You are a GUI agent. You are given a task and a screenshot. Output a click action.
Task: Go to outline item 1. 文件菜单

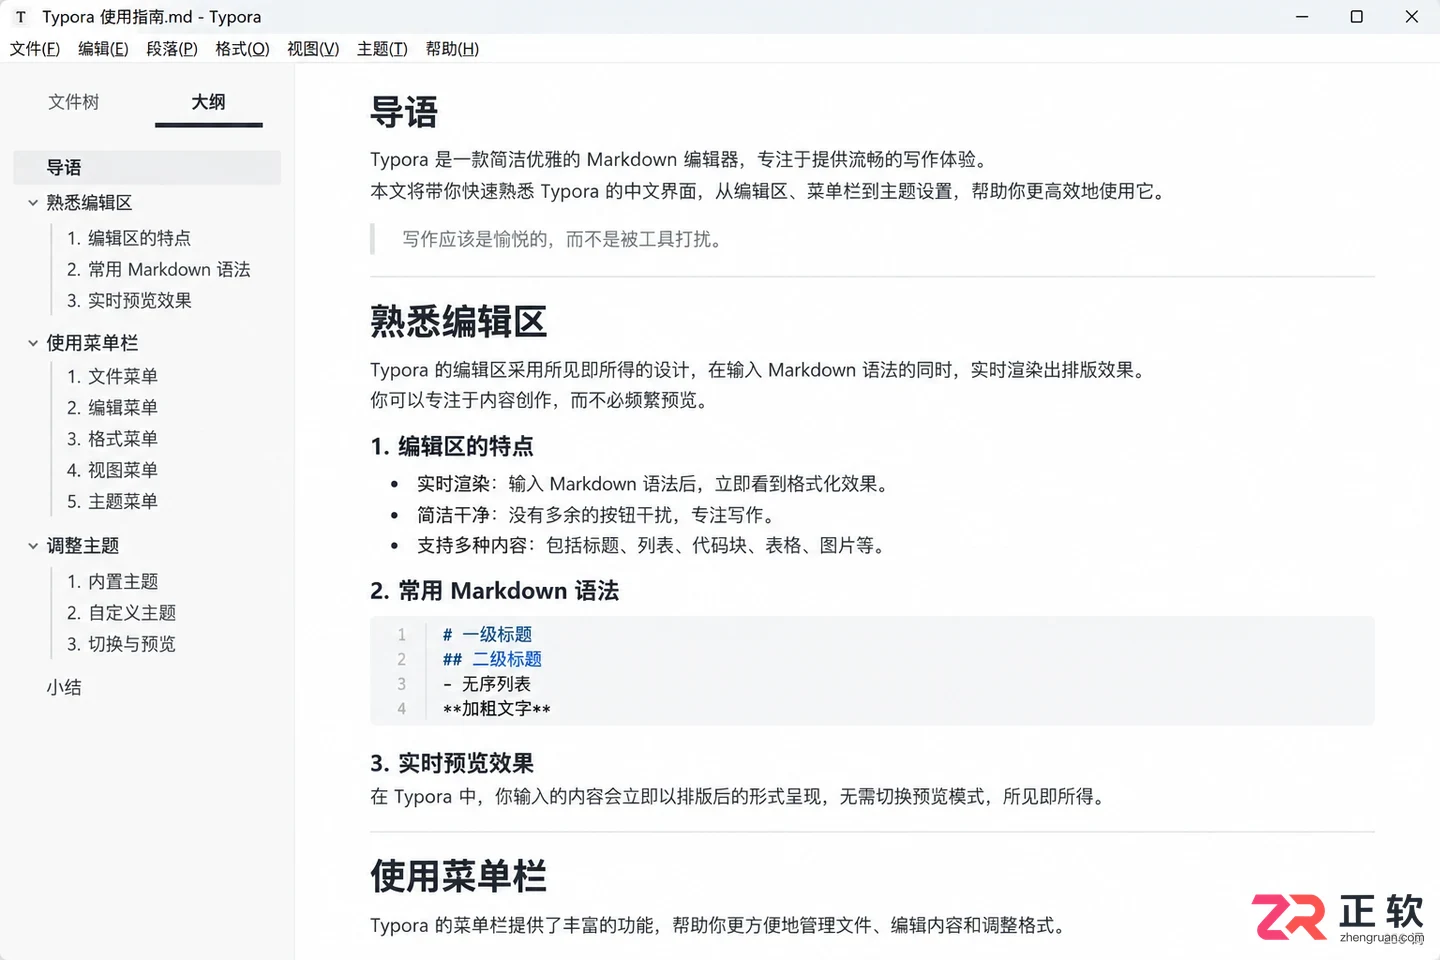[x=112, y=376]
